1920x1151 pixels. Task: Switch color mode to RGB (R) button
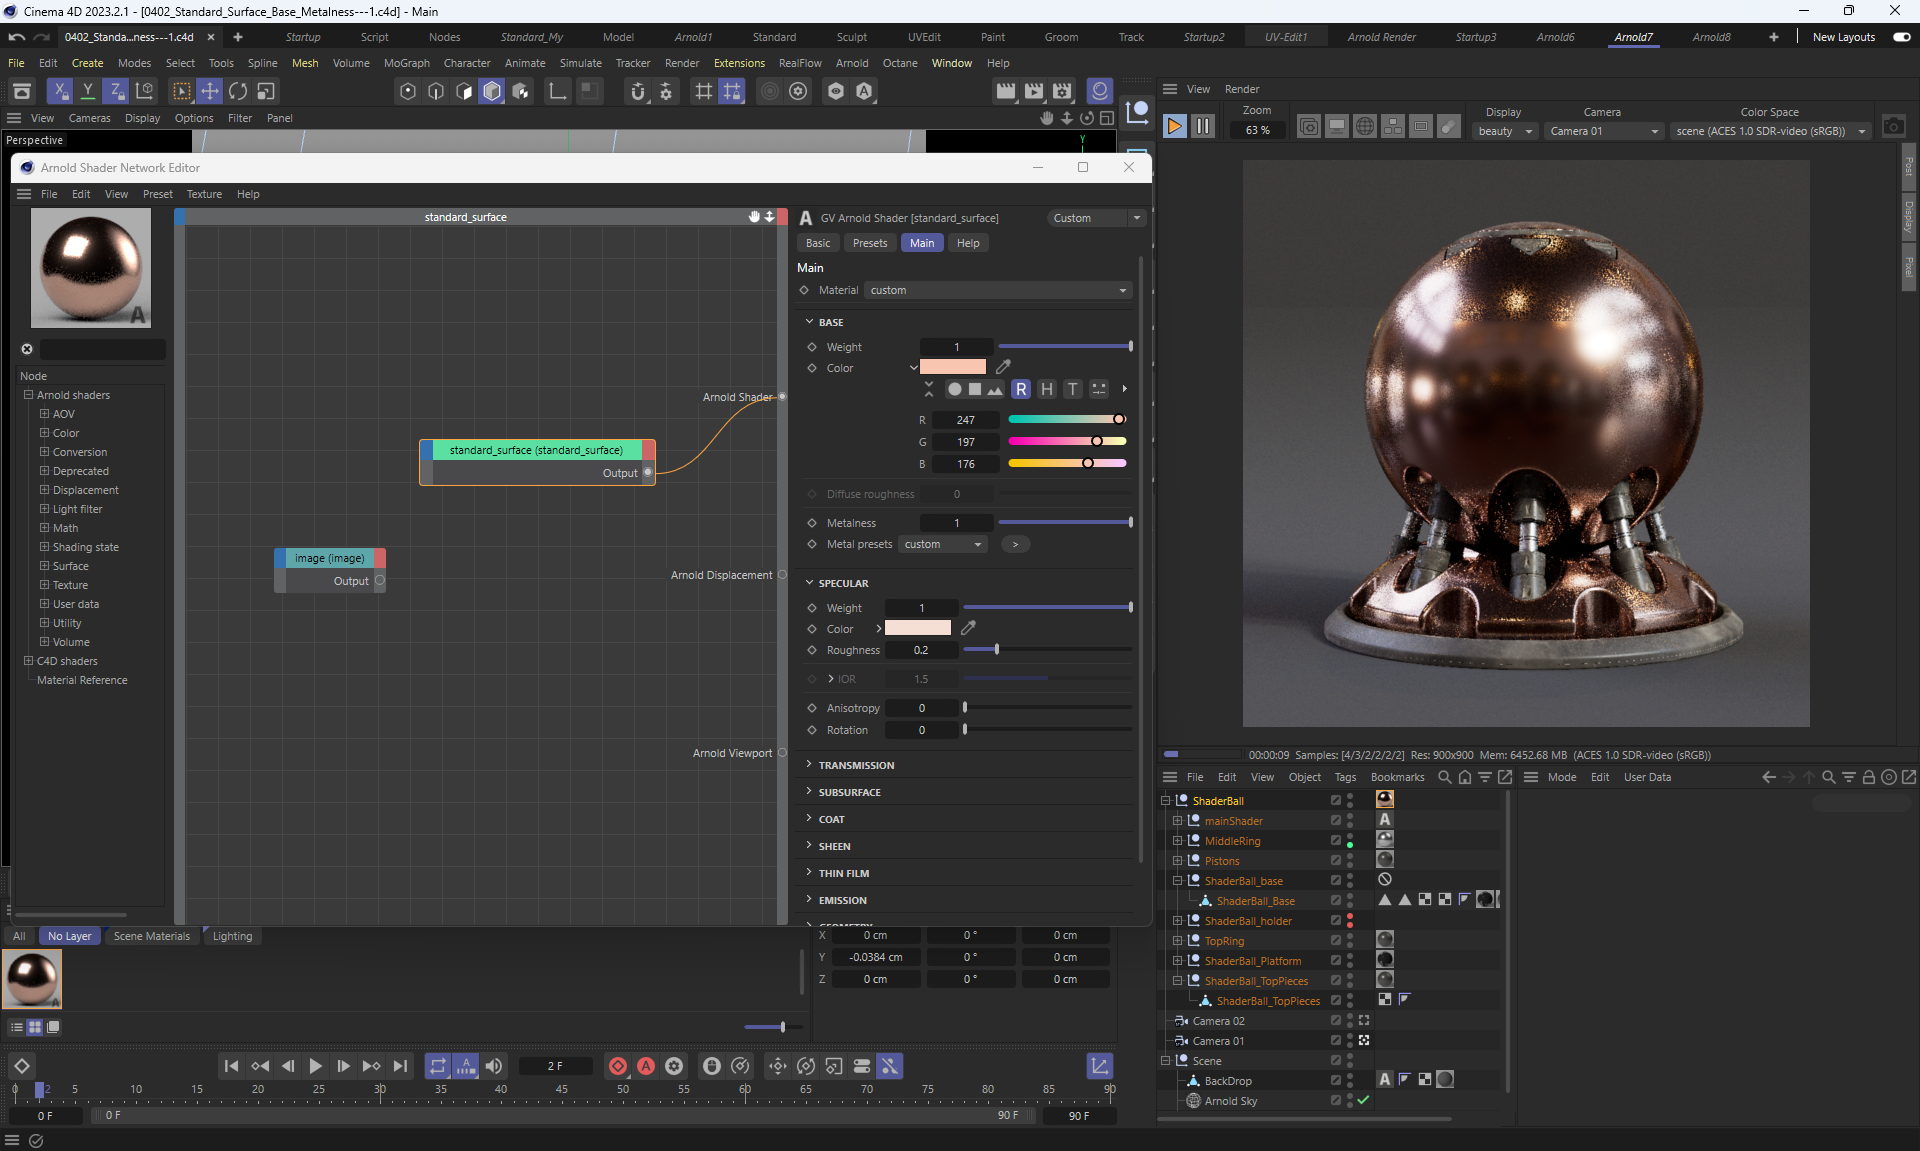[1021, 389]
